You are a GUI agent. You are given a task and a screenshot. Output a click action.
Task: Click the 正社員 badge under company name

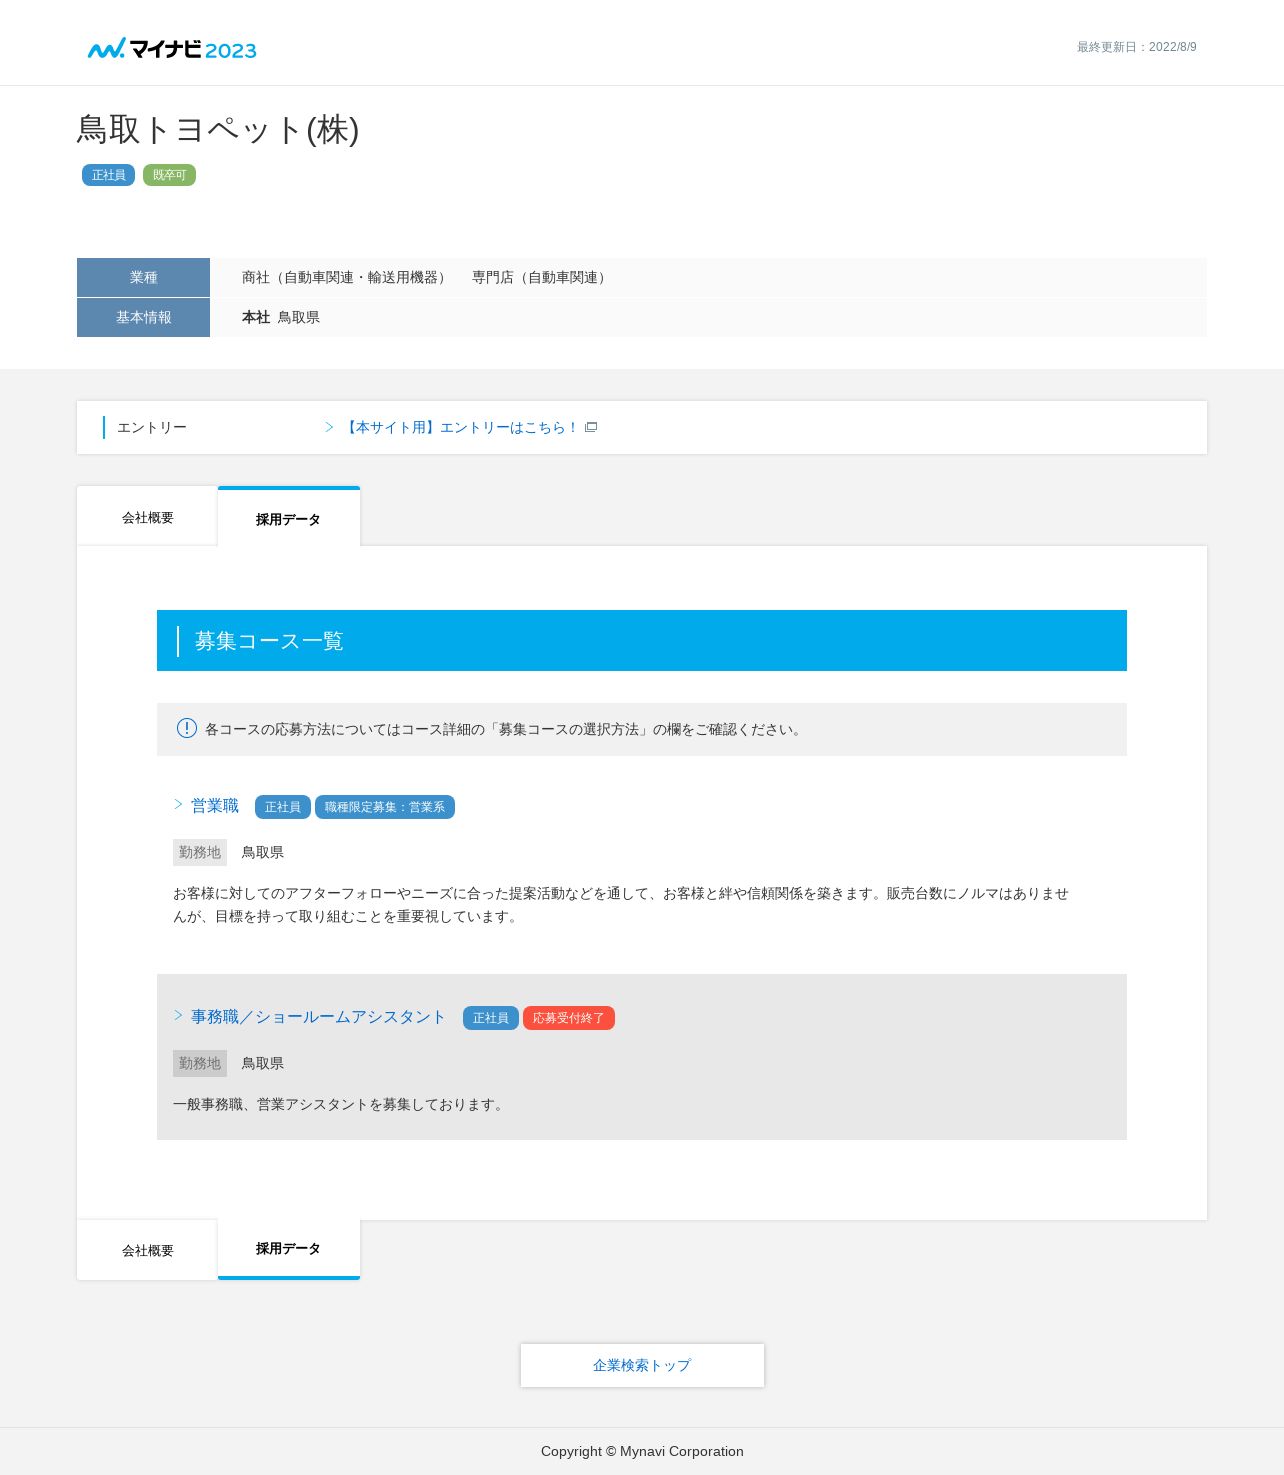[108, 175]
